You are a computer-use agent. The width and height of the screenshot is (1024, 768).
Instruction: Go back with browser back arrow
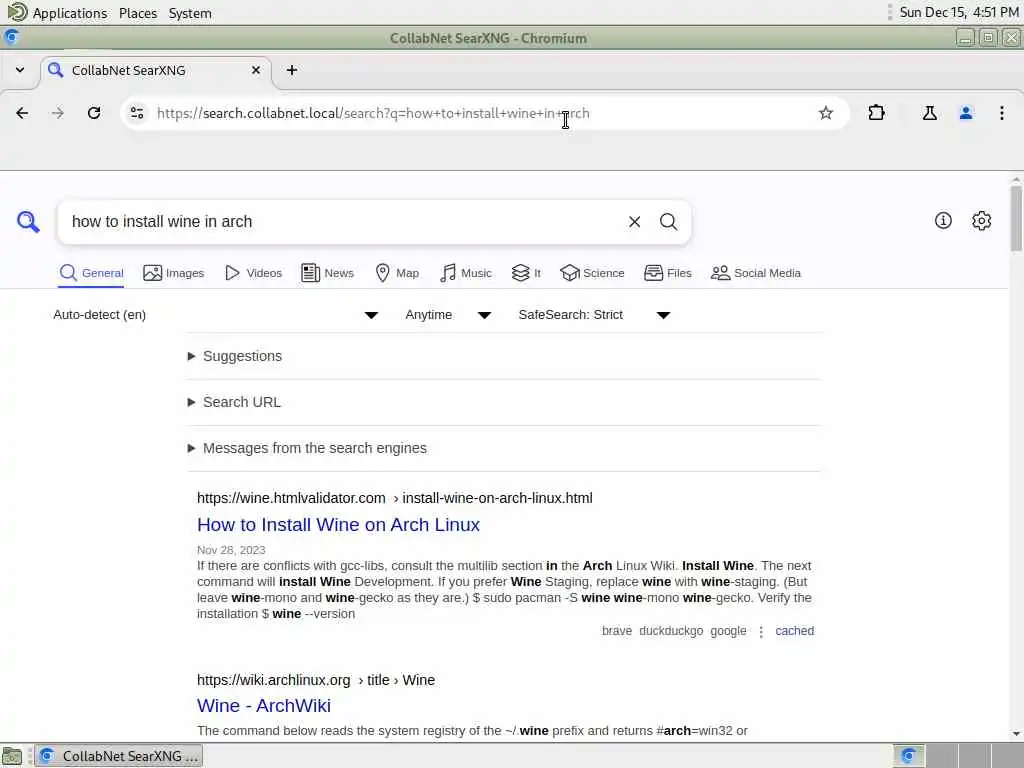(x=22, y=113)
